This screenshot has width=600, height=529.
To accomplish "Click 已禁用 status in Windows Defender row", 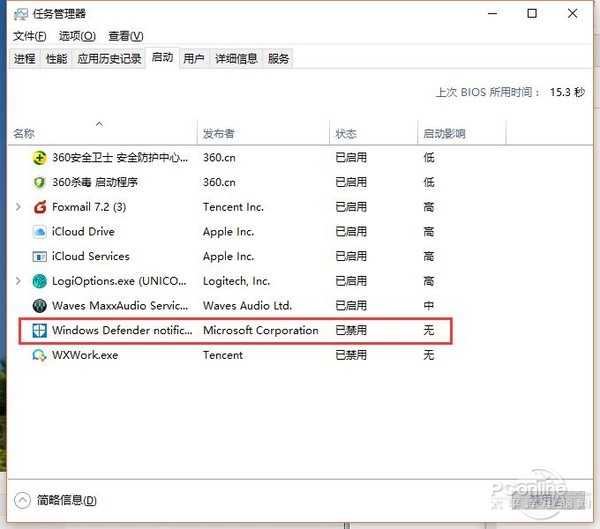I will tap(351, 330).
